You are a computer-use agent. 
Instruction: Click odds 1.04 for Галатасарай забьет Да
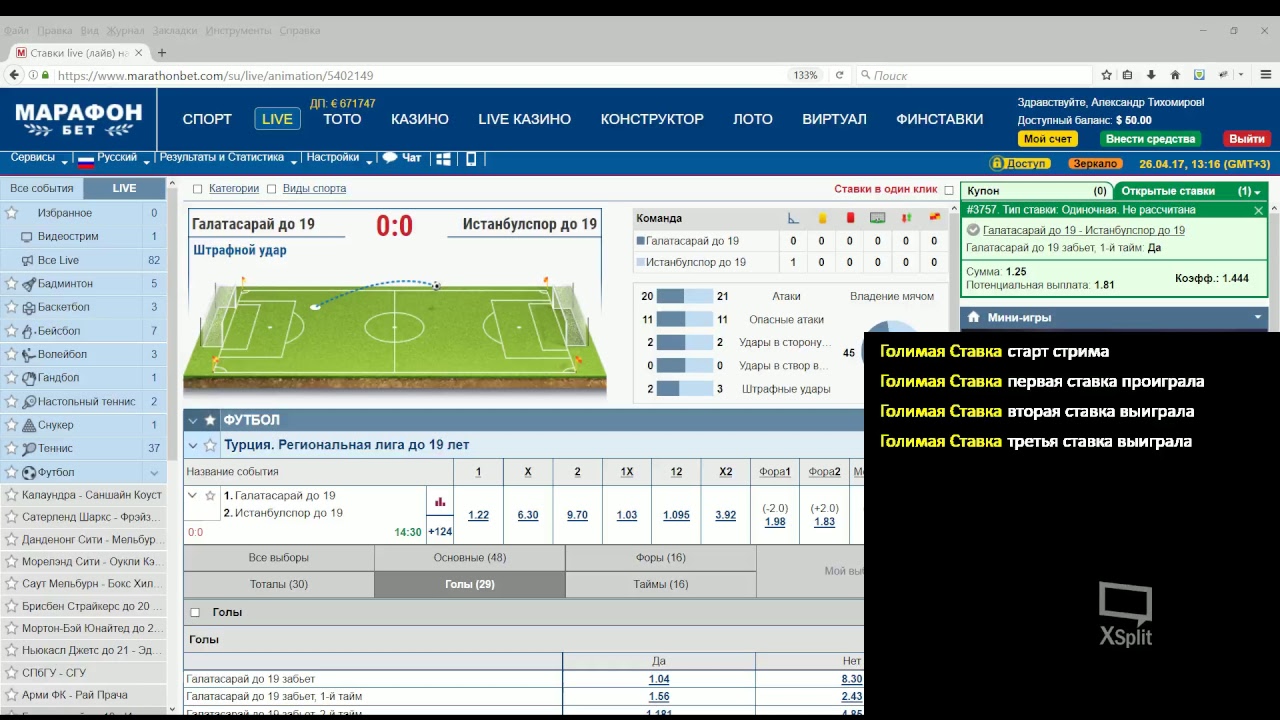click(x=659, y=679)
